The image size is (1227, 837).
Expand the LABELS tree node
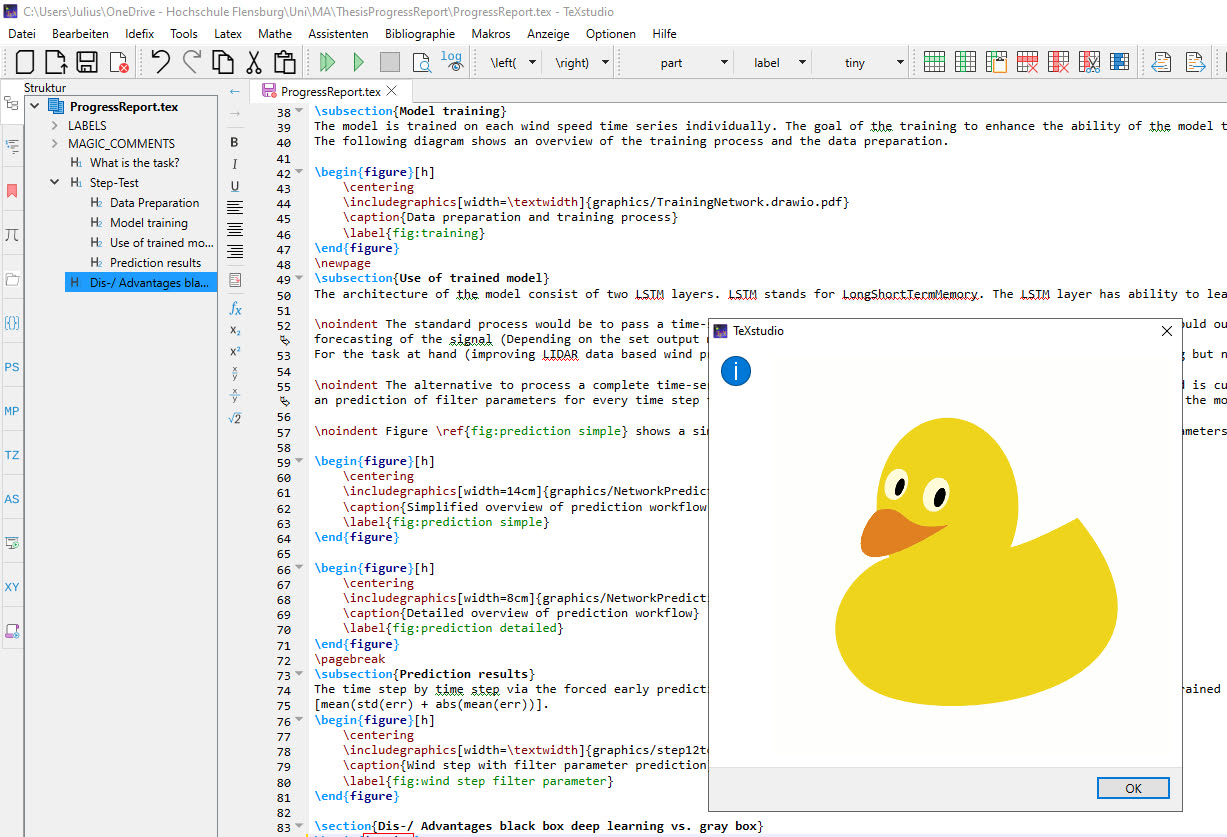point(55,126)
